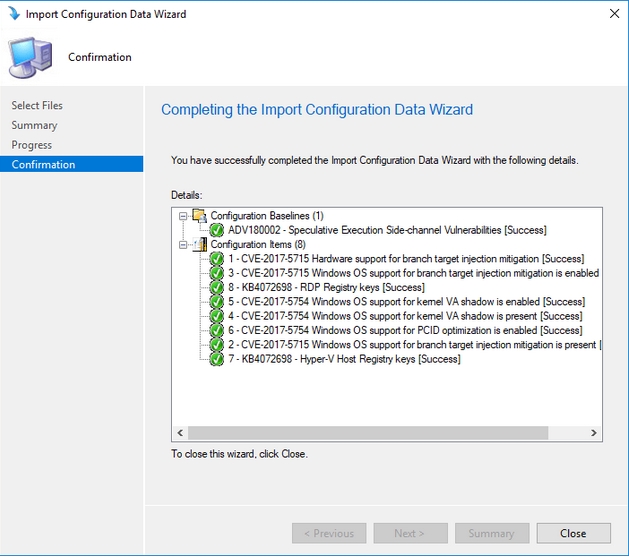Click check icon for Hyper-V Host Registry keys
Screen dimensions: 629x557
pyautogui.click(x=217, y=359)
